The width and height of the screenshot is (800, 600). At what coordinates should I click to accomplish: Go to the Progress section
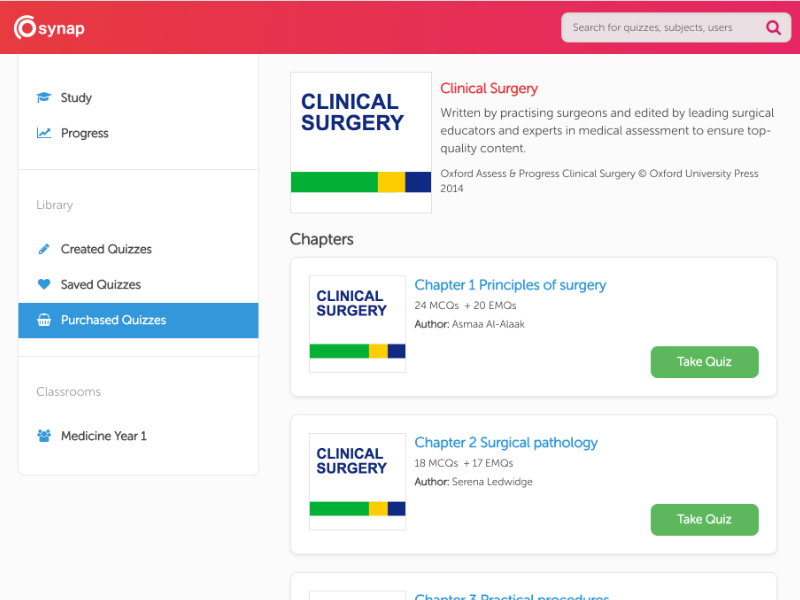click(x=84, y=133)
